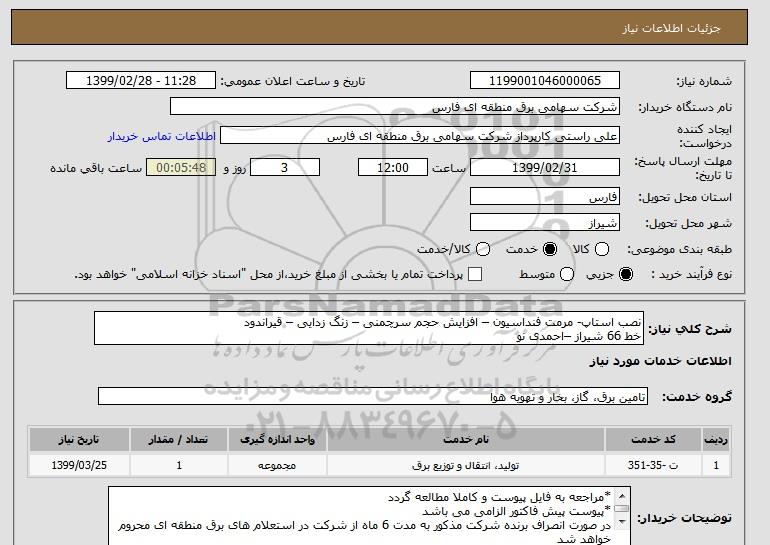Click the کد خدمت column header
Screen dimensions: 770x545
653,439
